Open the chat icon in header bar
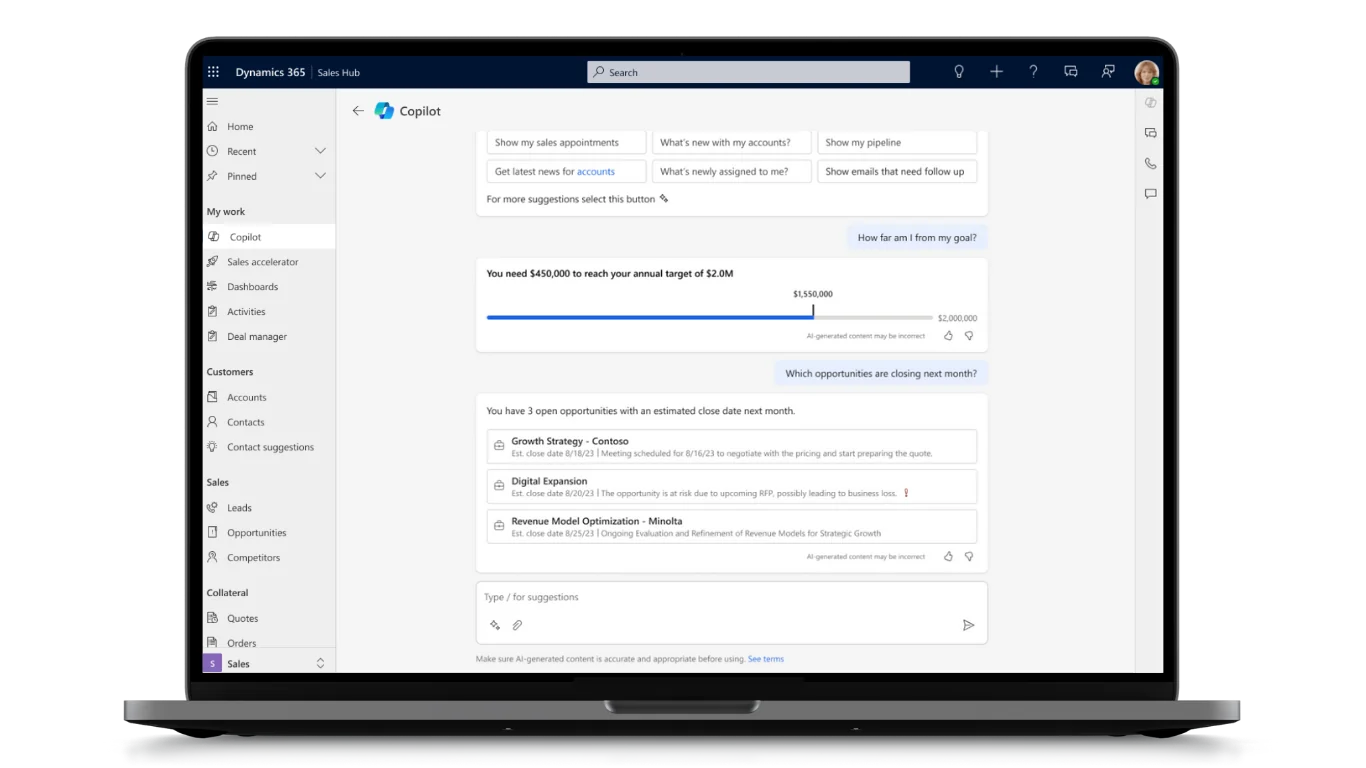The height and width of the screenshot is (768, 1366). point(1071,72)
